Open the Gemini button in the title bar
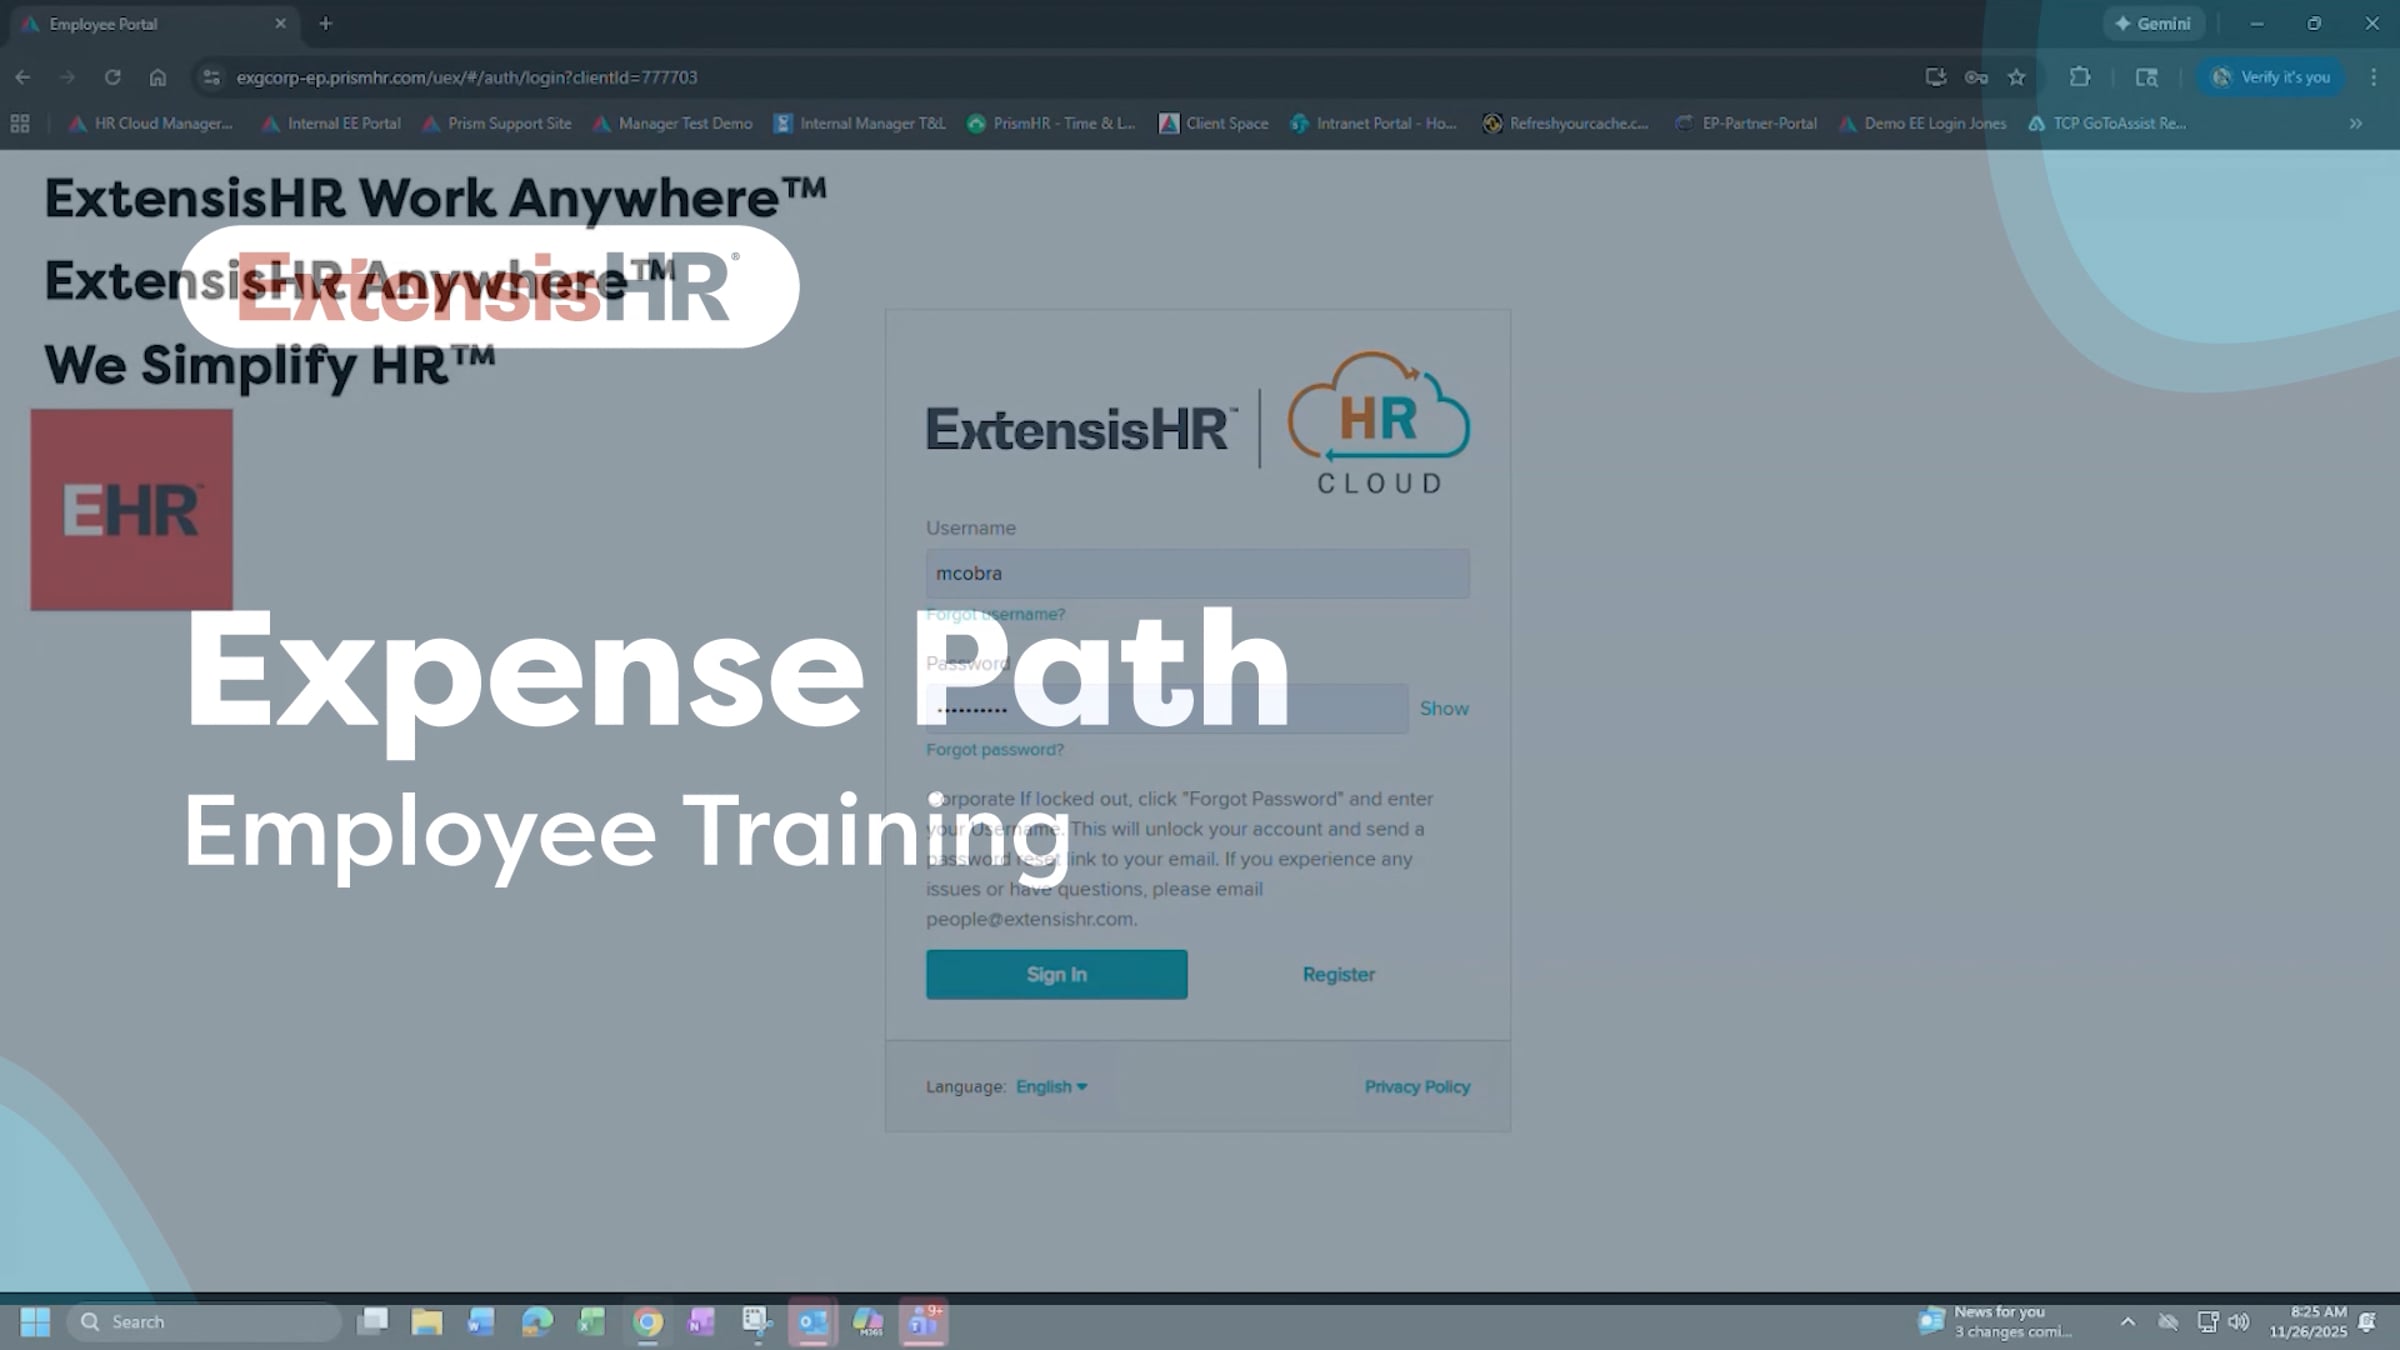2400x1350 pixels. pyautogui.click(x=2154, y=23)
